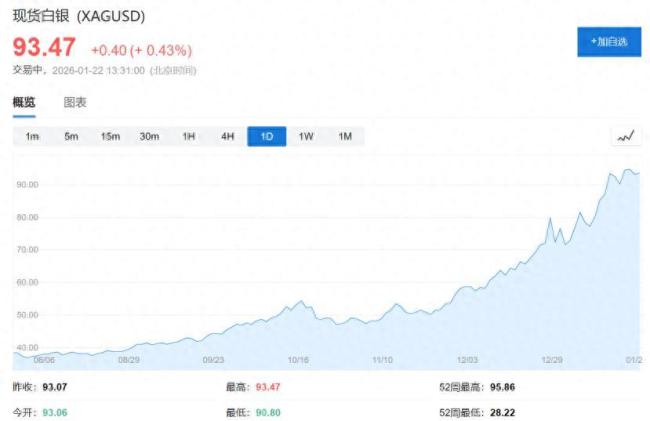650x421 pixels.
Task: Choose the 1M monthly interval
Action: click(345, 137)
